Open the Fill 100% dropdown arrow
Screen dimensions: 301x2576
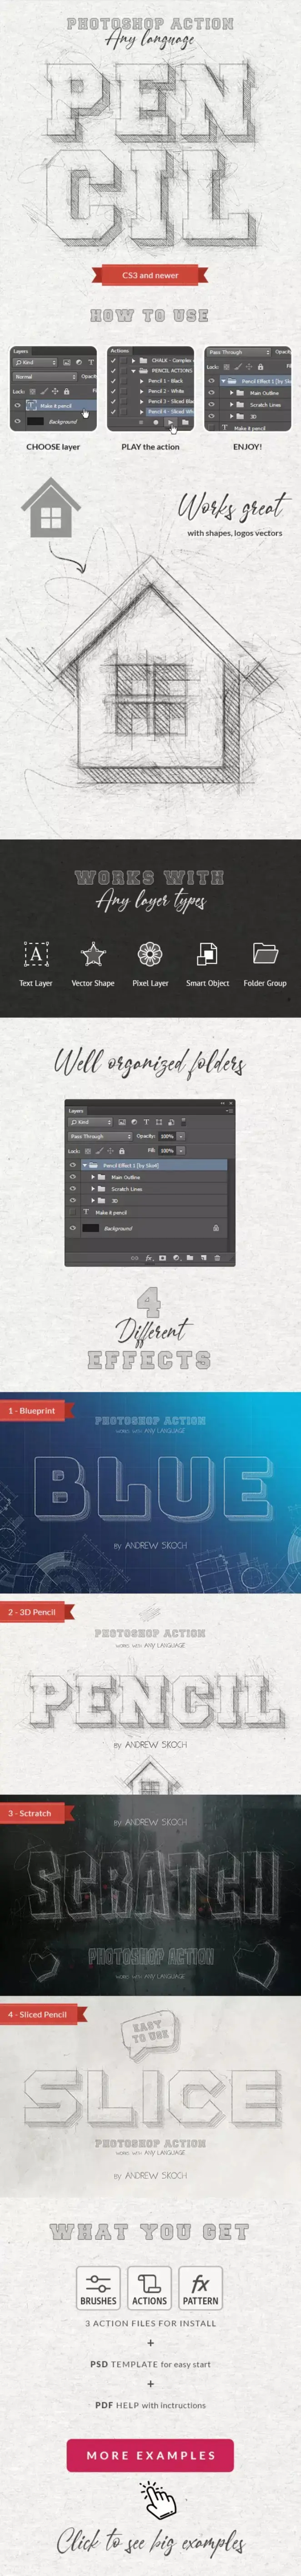point(181,1150)
